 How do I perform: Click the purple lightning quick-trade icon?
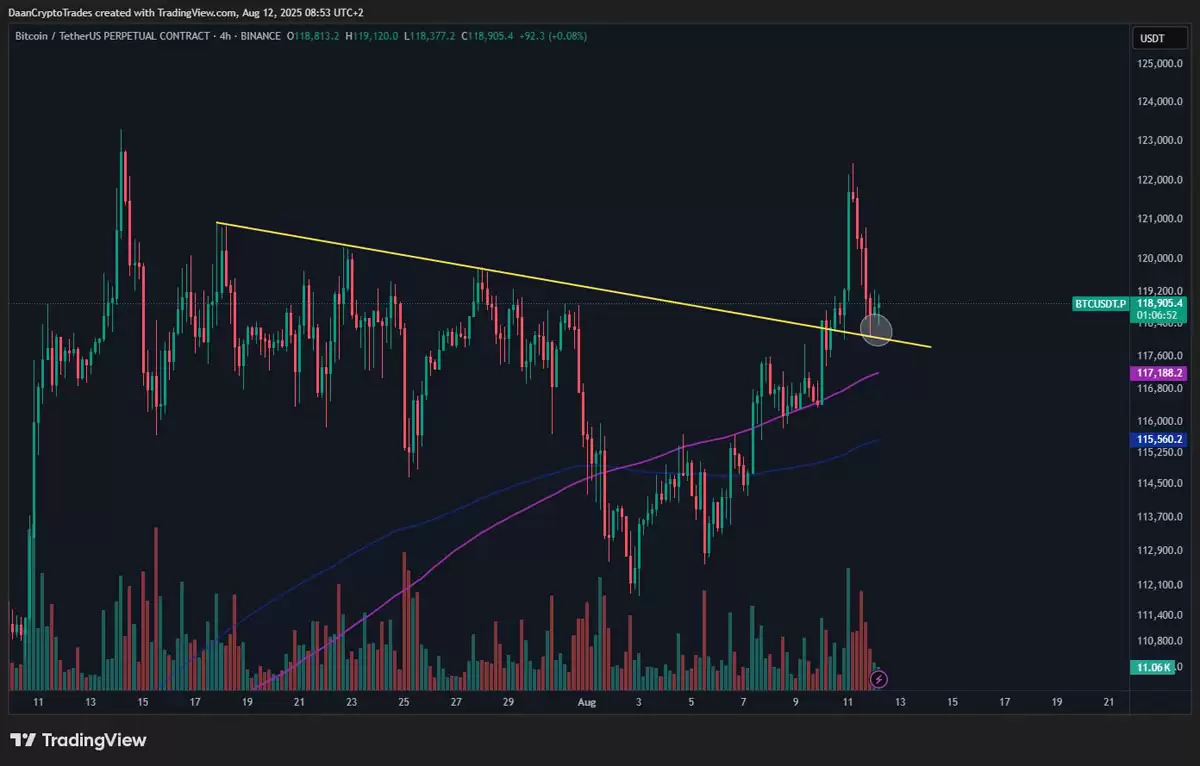coord(878,679)
